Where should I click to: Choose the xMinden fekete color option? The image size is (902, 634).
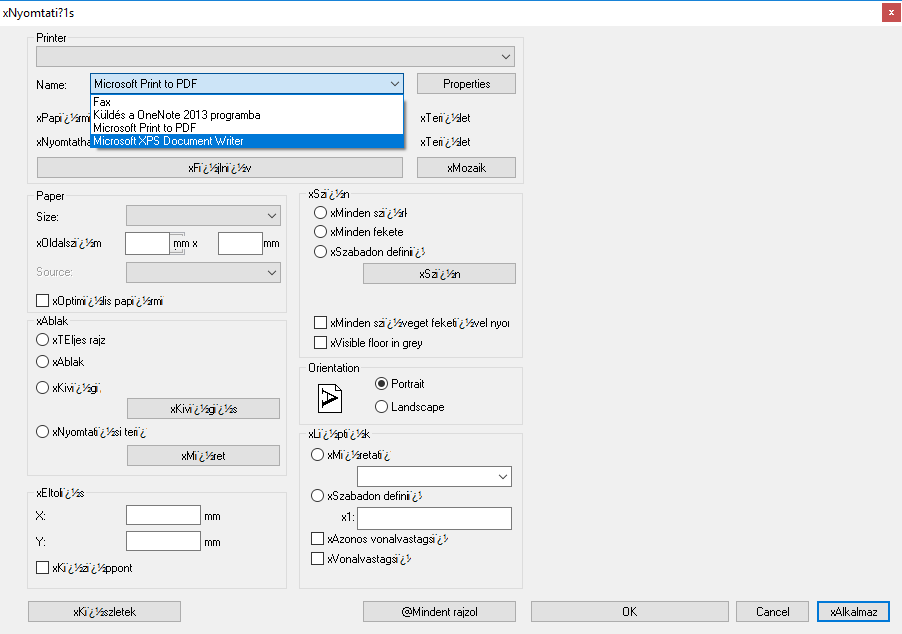pyautogui.click(x=321, y=232)
